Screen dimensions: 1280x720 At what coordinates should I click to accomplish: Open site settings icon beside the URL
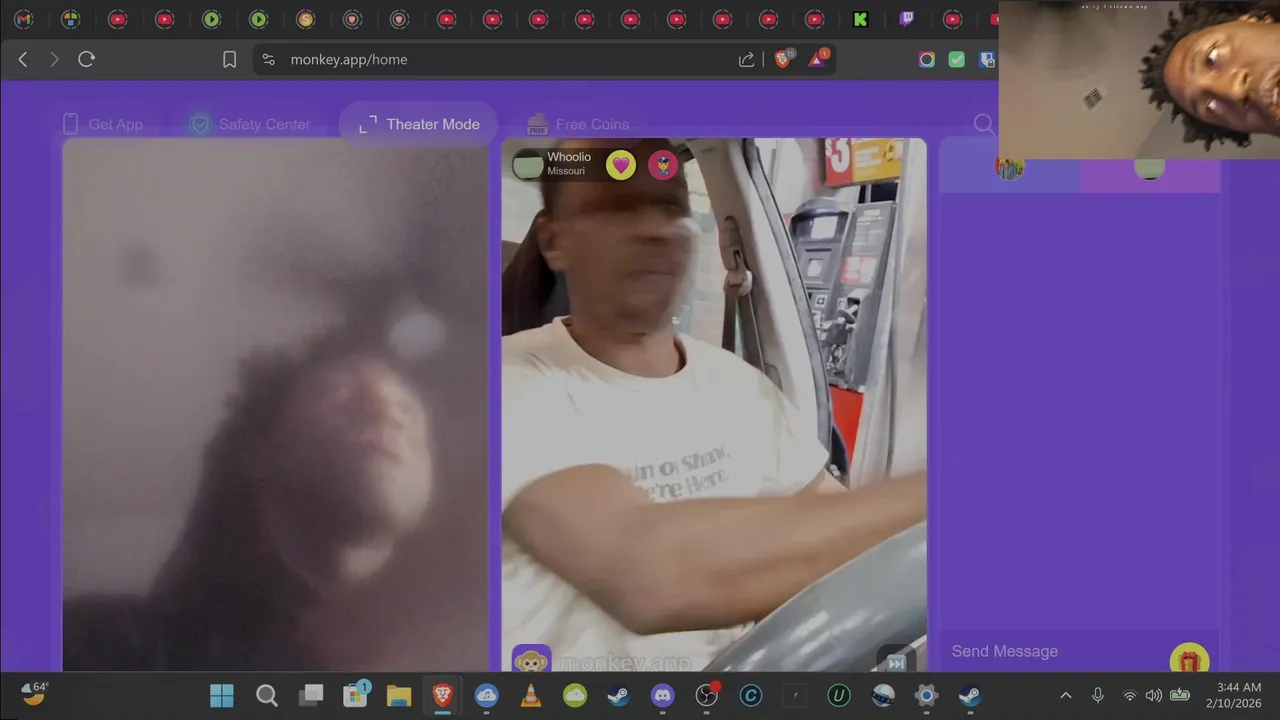pos(268,59)
